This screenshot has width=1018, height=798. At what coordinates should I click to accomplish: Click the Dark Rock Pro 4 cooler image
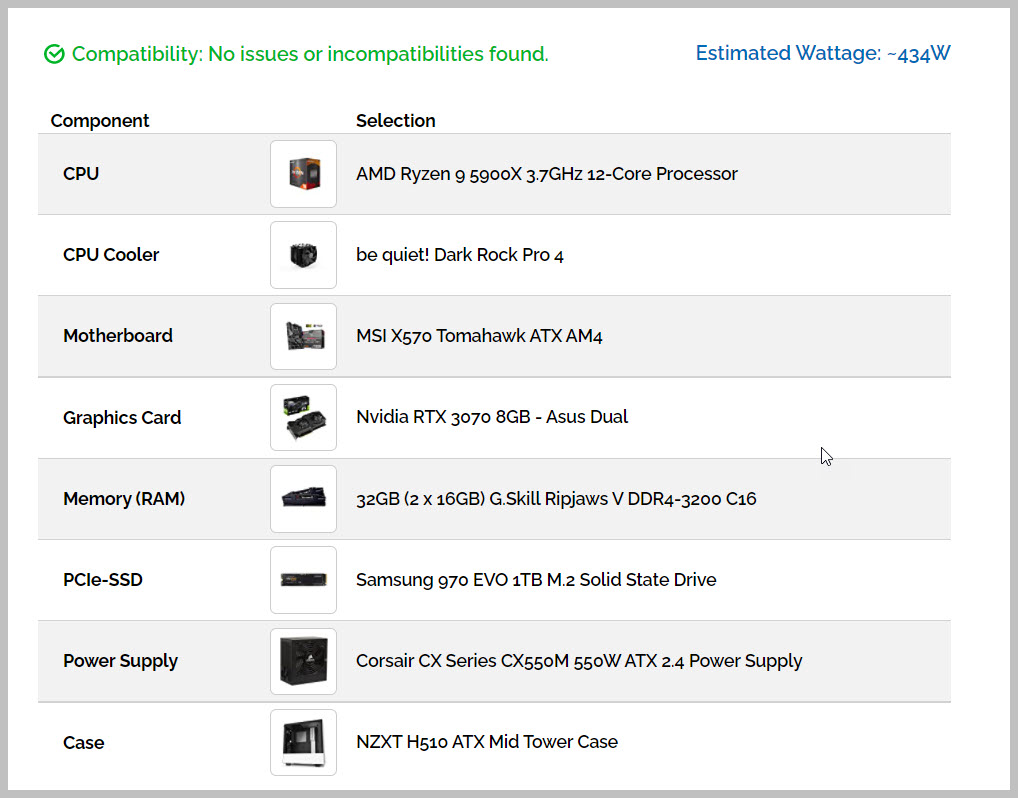[303, 255]
